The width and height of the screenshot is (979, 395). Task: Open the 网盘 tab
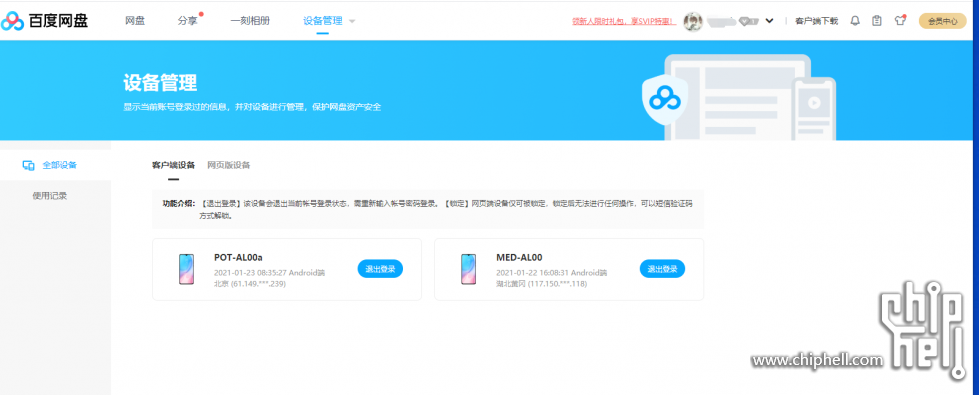[135, 21]
